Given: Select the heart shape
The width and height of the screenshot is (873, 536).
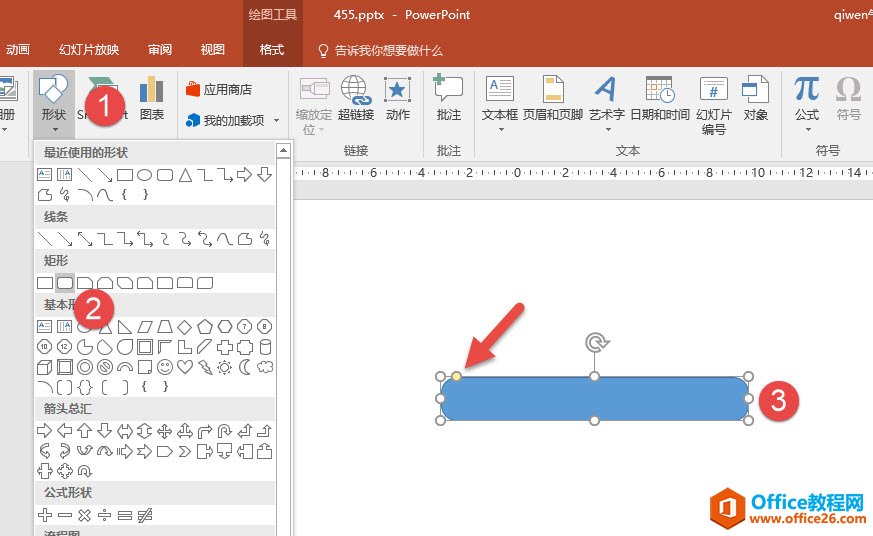Looking at the screenshot, I should (x=185, y=367).
